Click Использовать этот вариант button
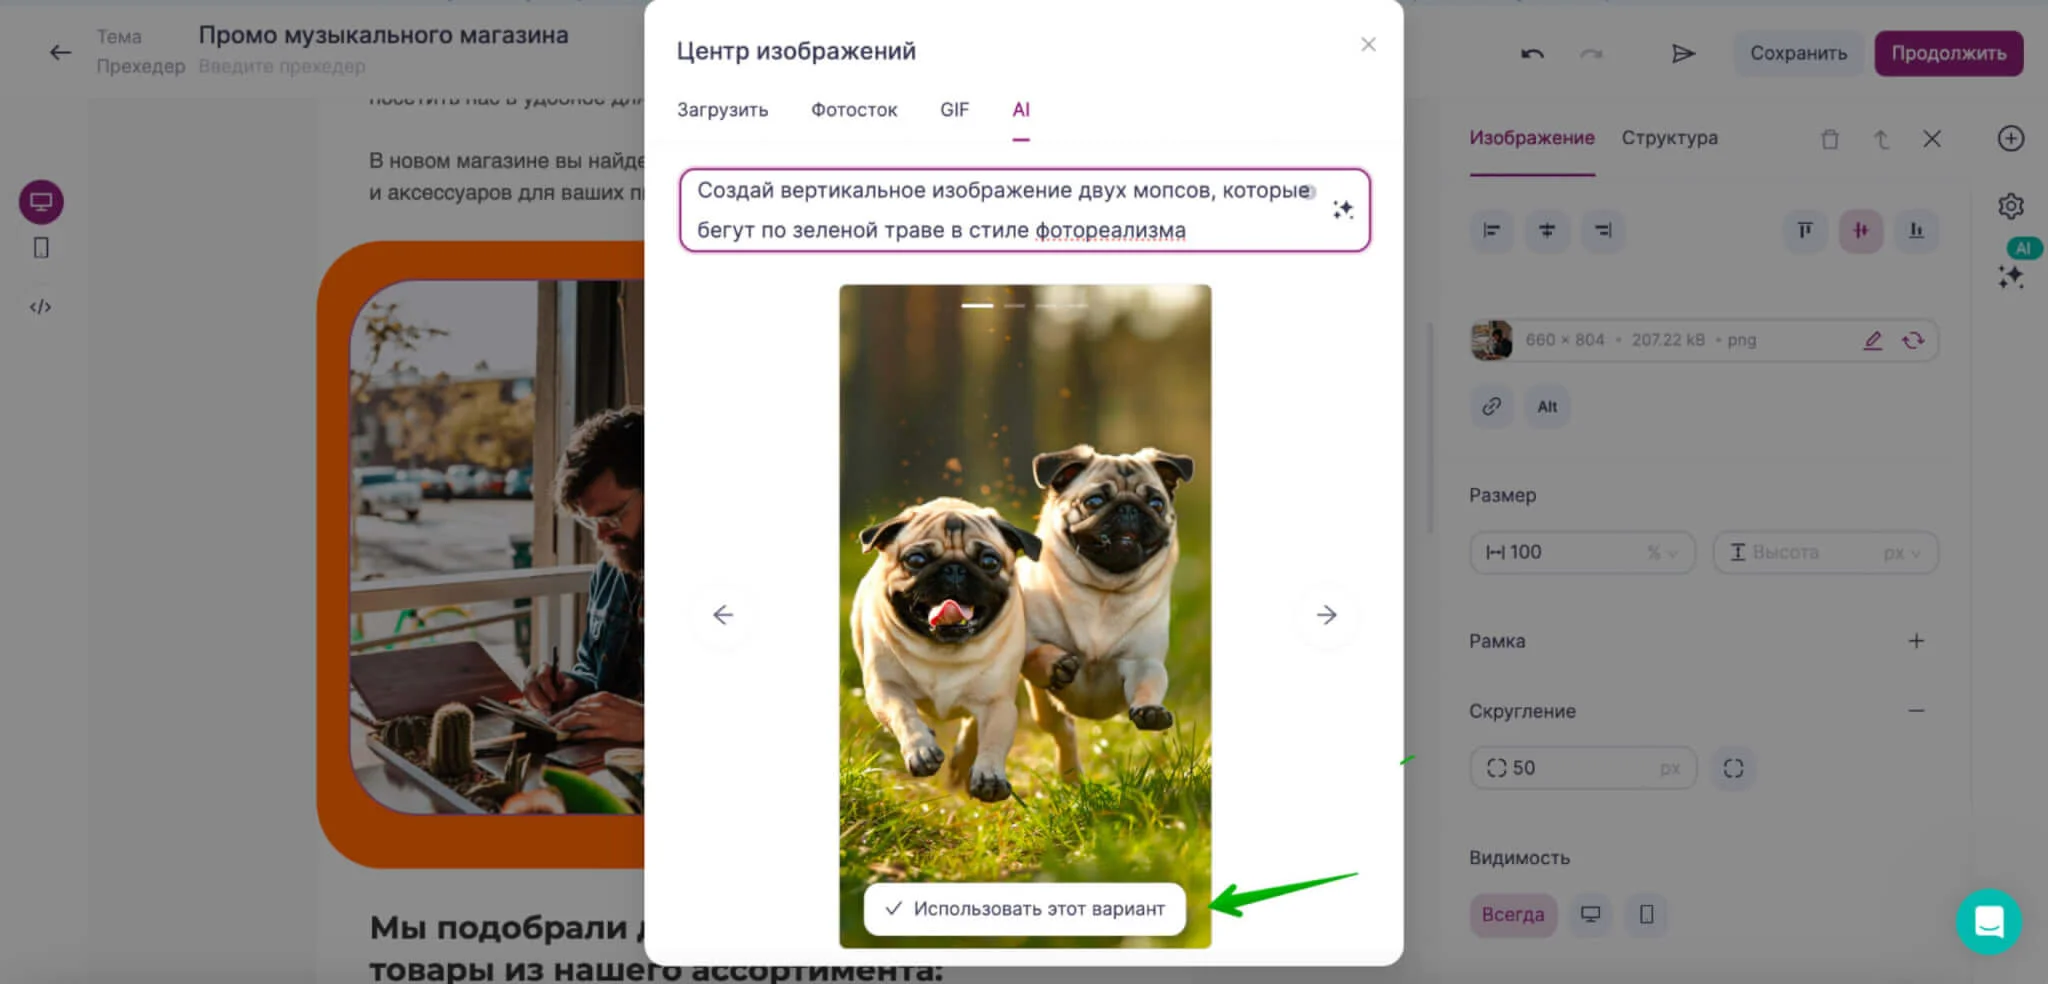 tap(1025, 909)
